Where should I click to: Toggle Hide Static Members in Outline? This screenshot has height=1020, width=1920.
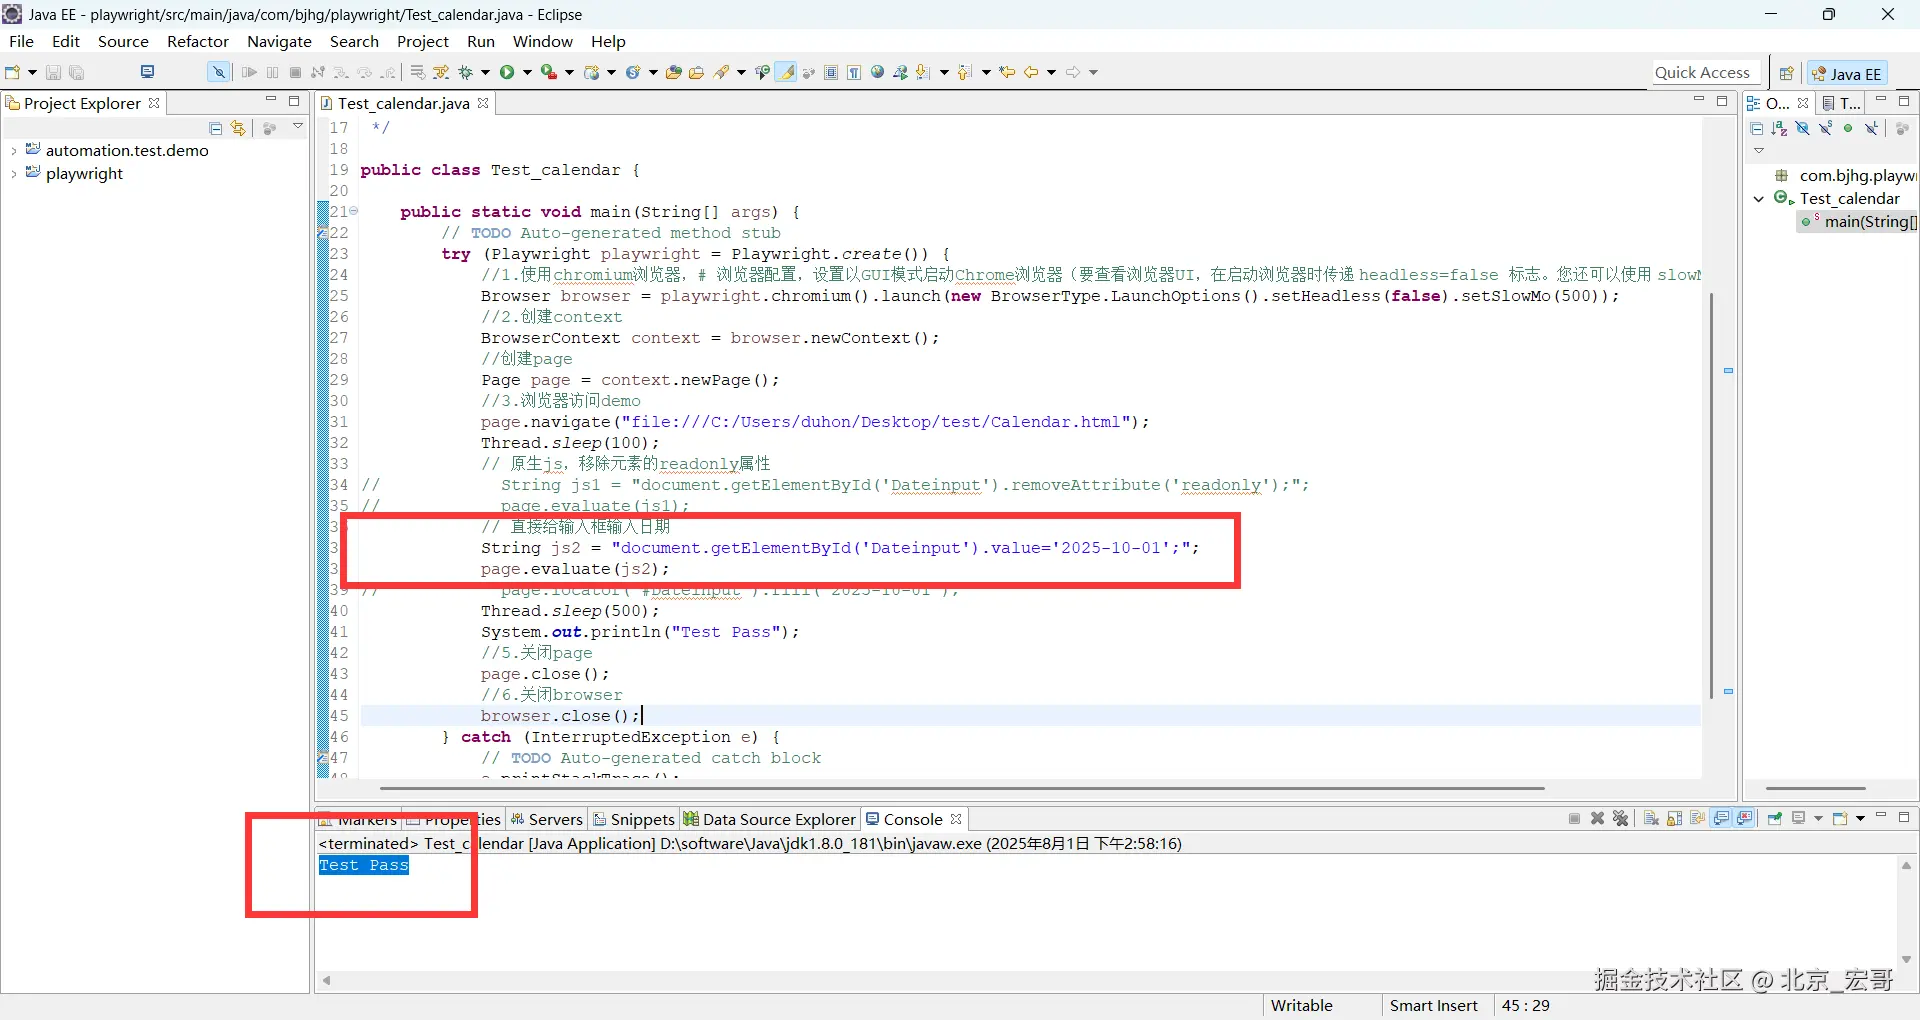point(1825,128)
